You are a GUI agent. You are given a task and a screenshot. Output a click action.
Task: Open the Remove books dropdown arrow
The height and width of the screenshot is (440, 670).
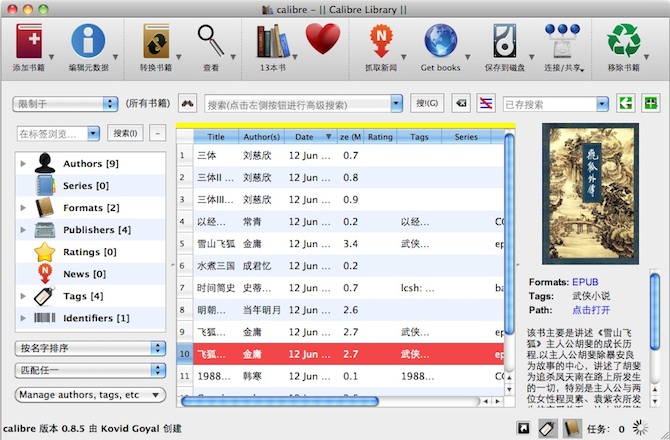[x=646, y=57]
